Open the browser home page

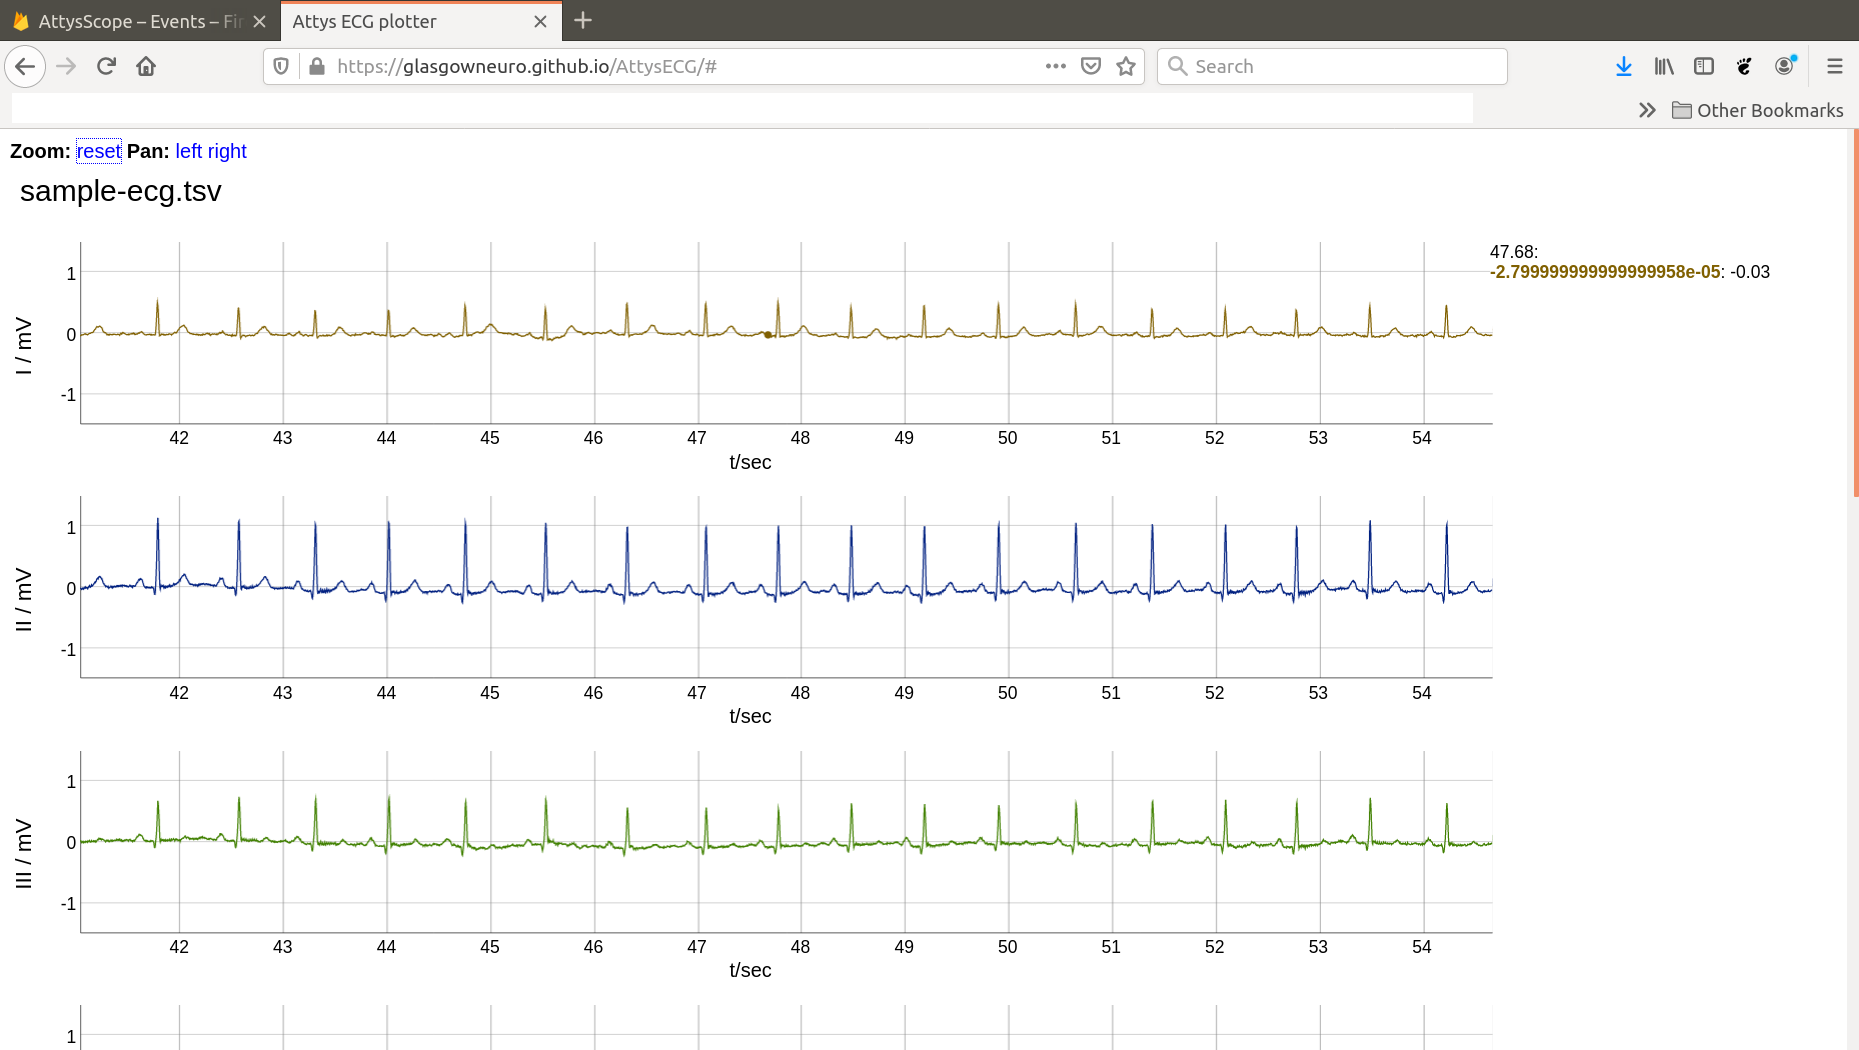tap(146, 67)
